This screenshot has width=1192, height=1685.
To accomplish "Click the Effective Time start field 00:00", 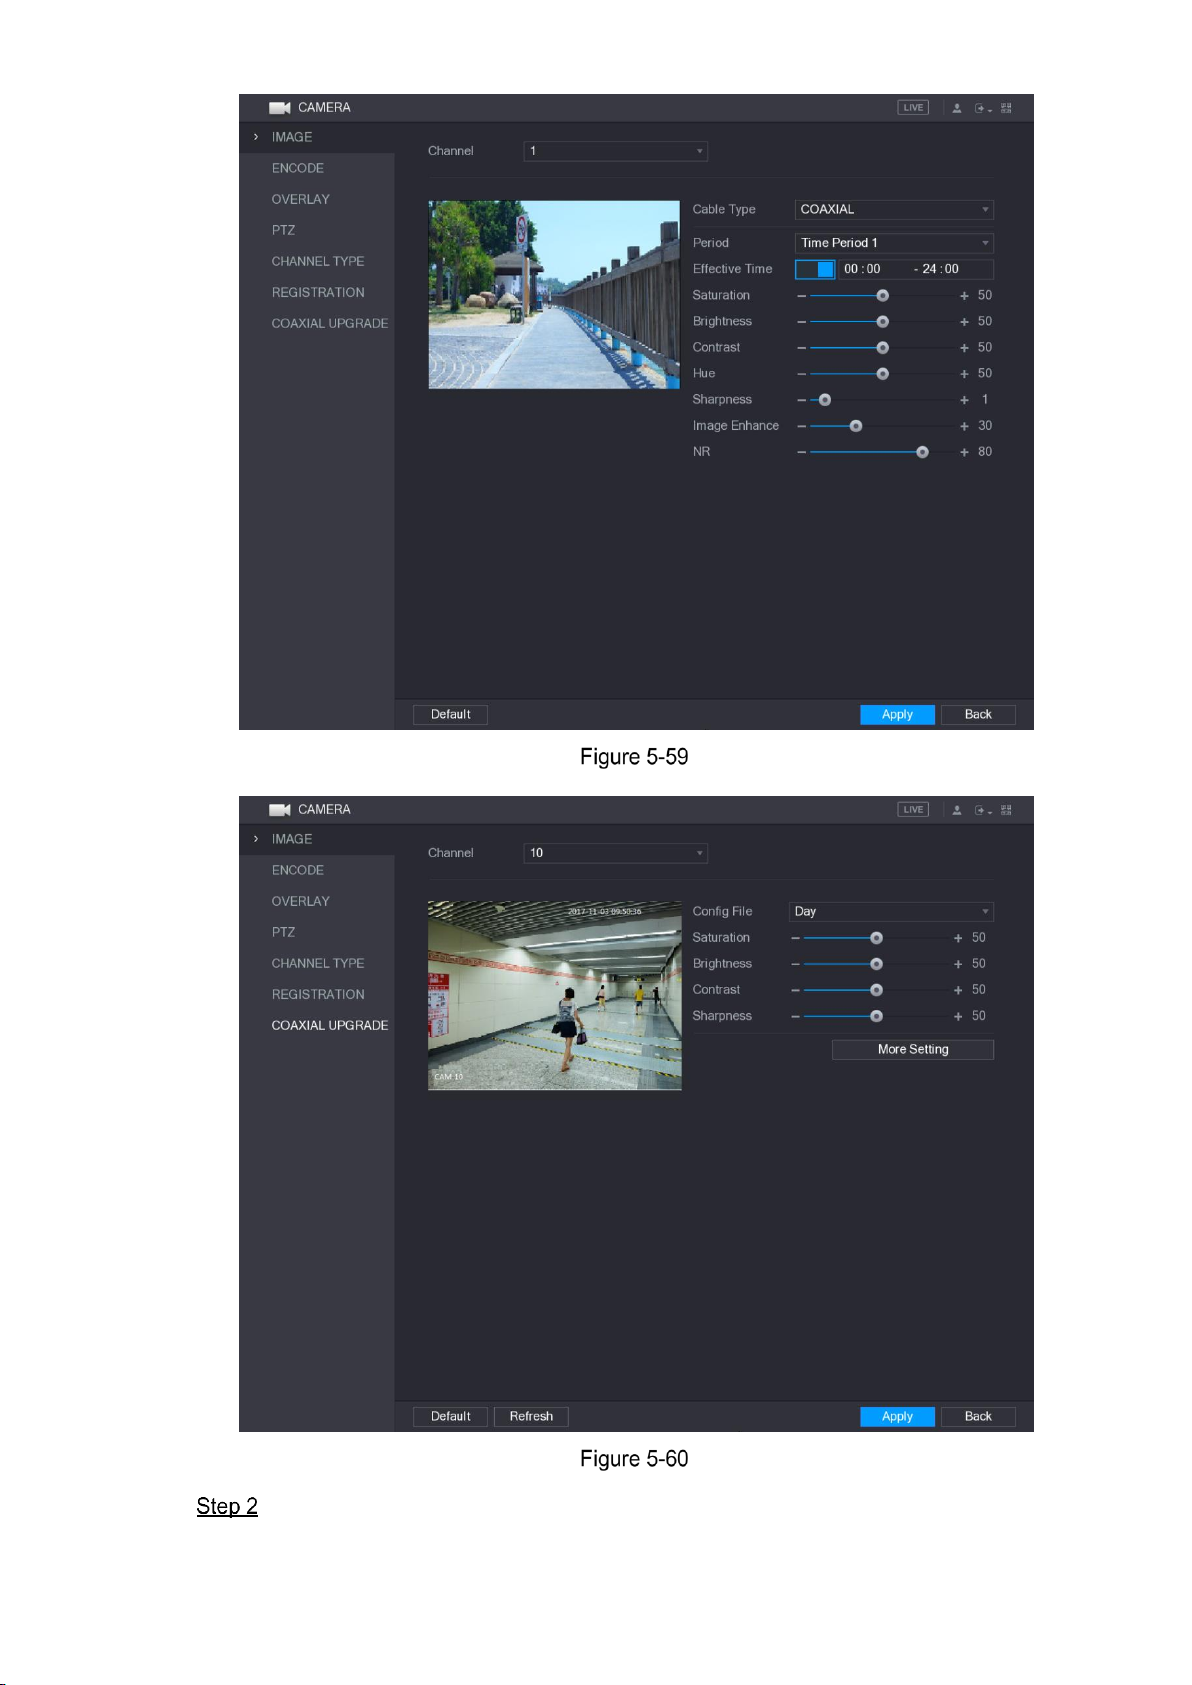I will [862, 269].
